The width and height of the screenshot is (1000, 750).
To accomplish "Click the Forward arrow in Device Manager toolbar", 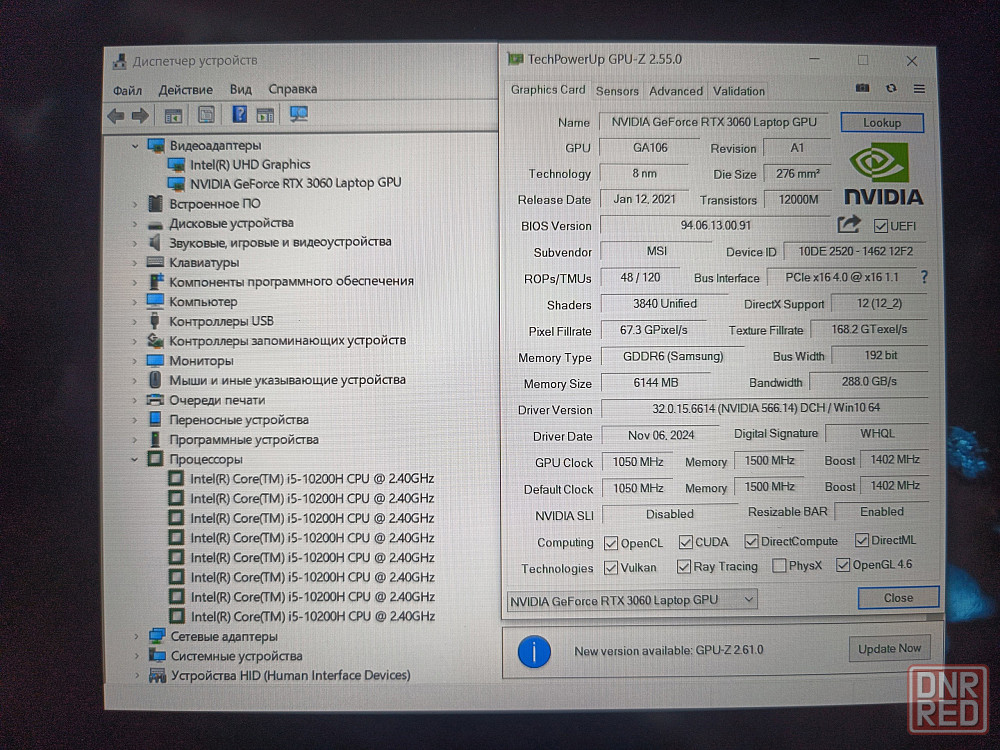I will 140,115.
